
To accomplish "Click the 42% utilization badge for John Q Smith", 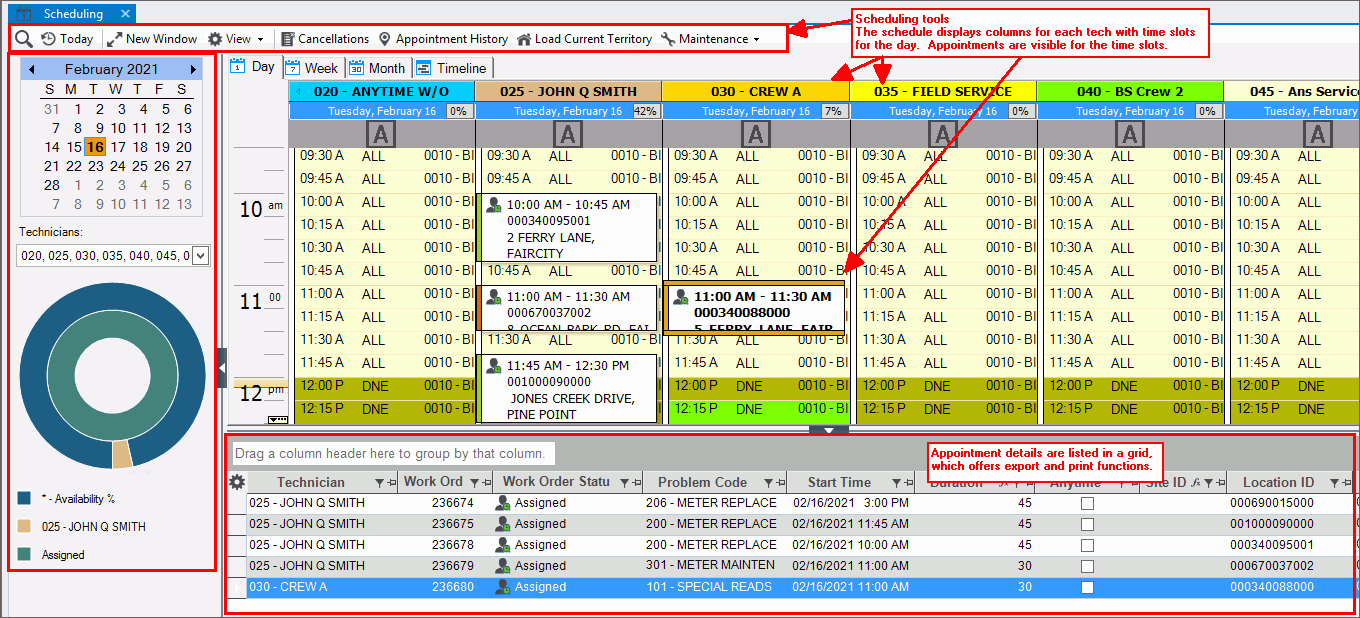I will (x=646, y=111).
